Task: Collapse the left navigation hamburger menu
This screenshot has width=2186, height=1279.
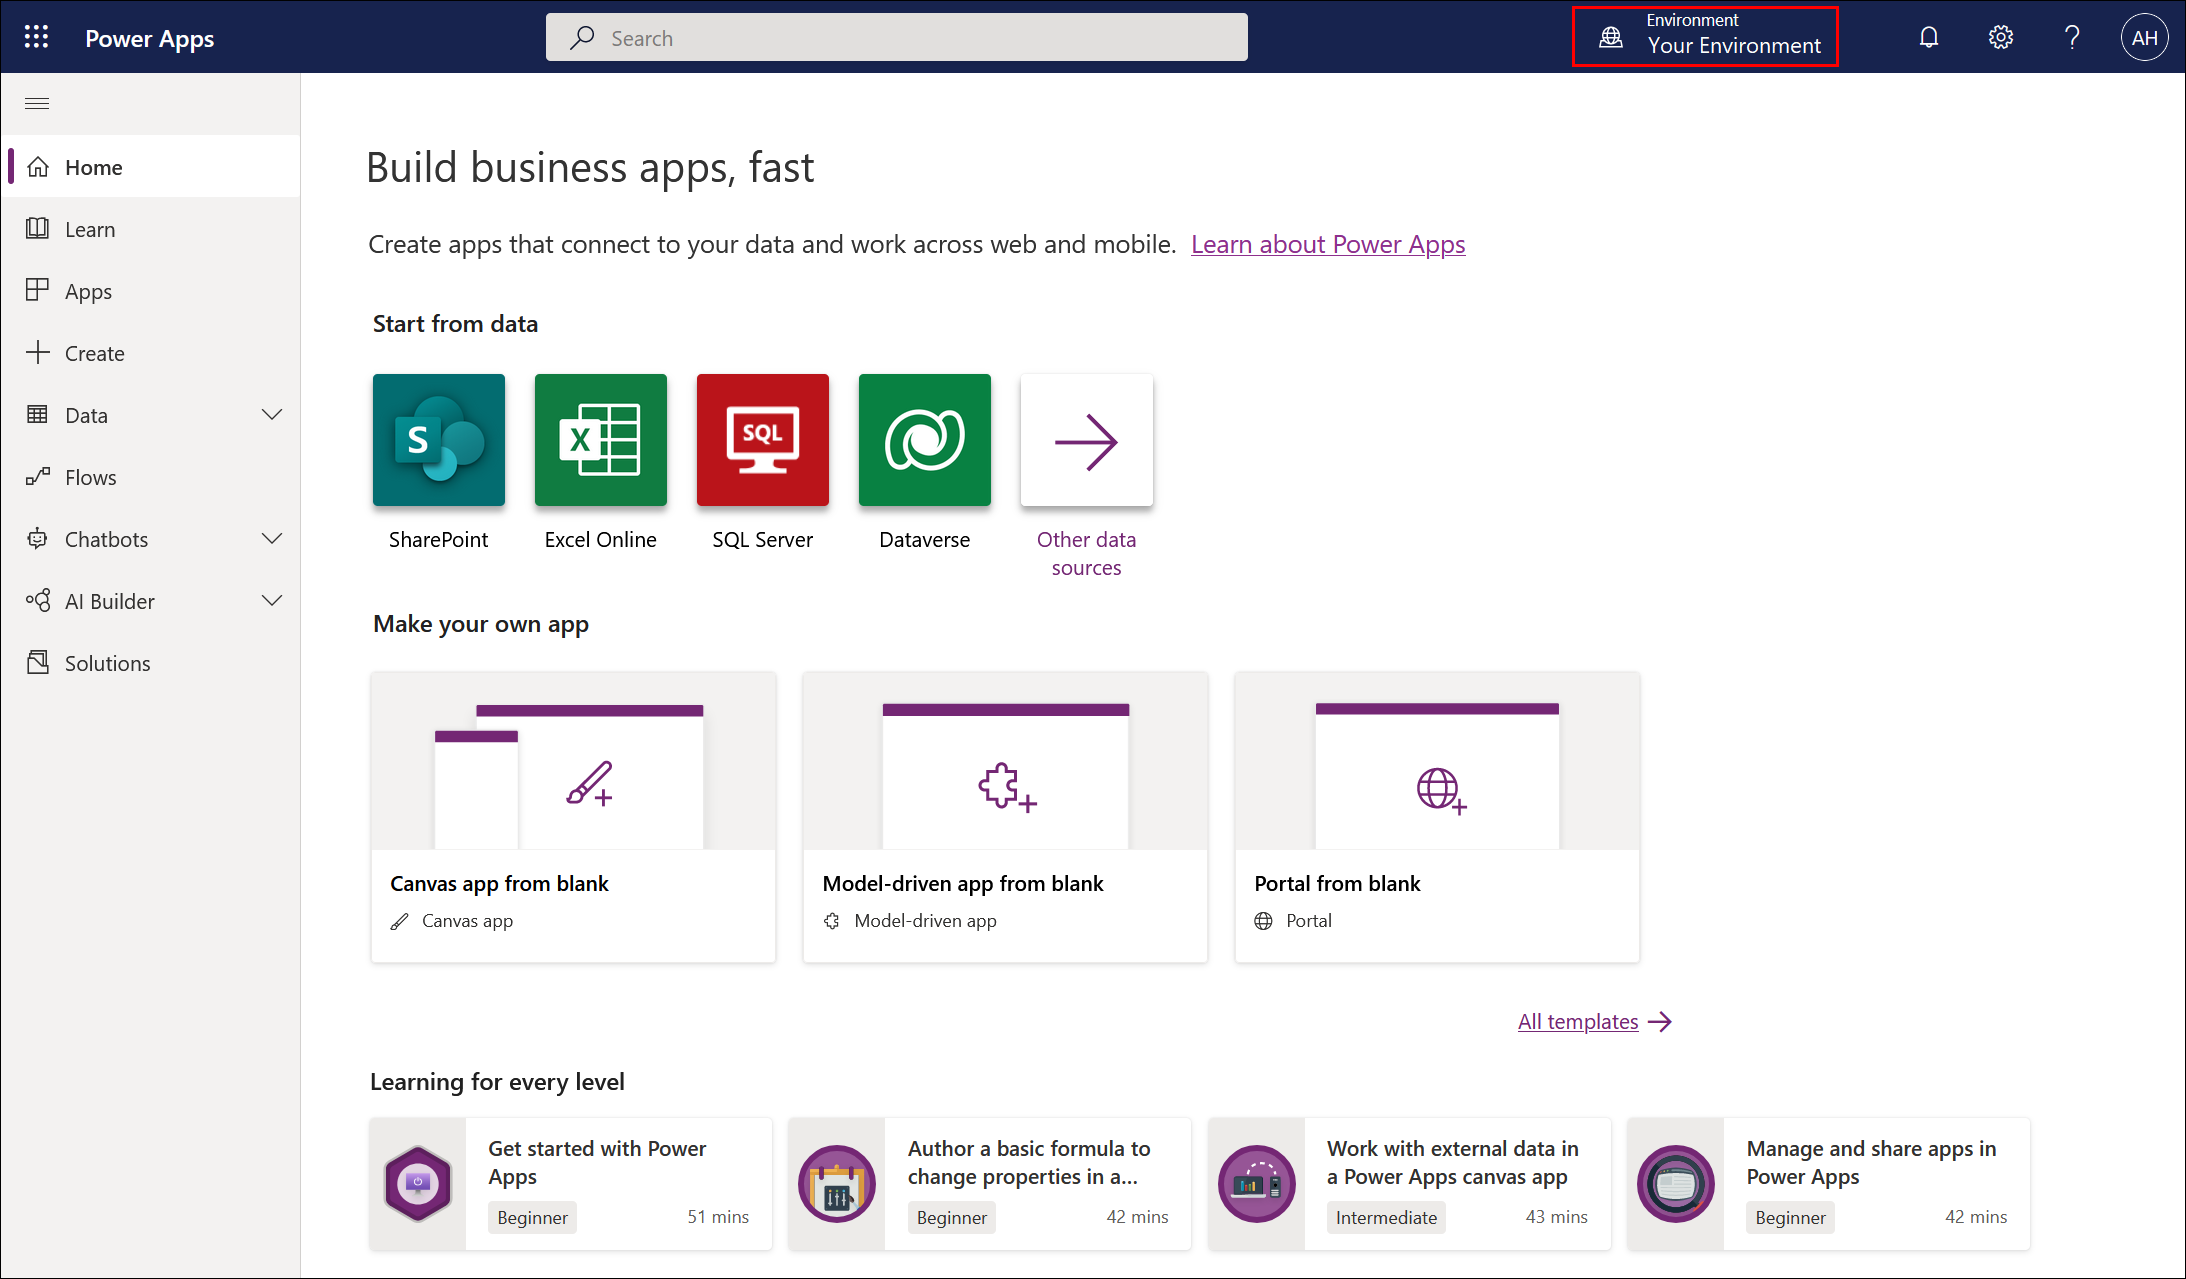Action: coord(37,103)
